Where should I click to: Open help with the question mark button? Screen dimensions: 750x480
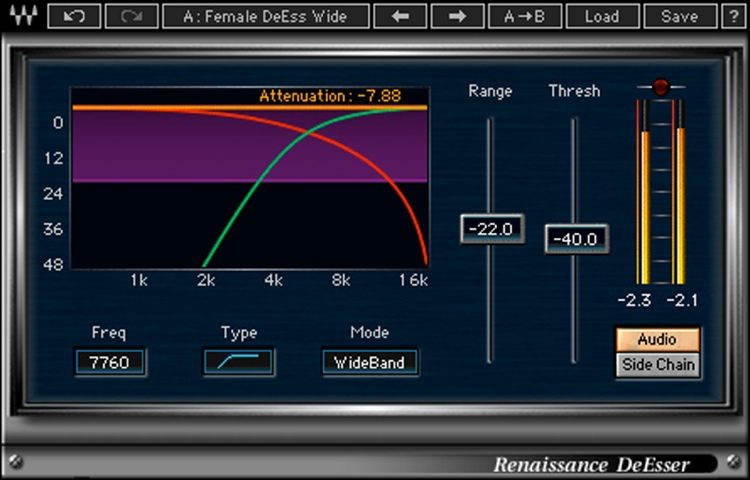coord(734,17)
